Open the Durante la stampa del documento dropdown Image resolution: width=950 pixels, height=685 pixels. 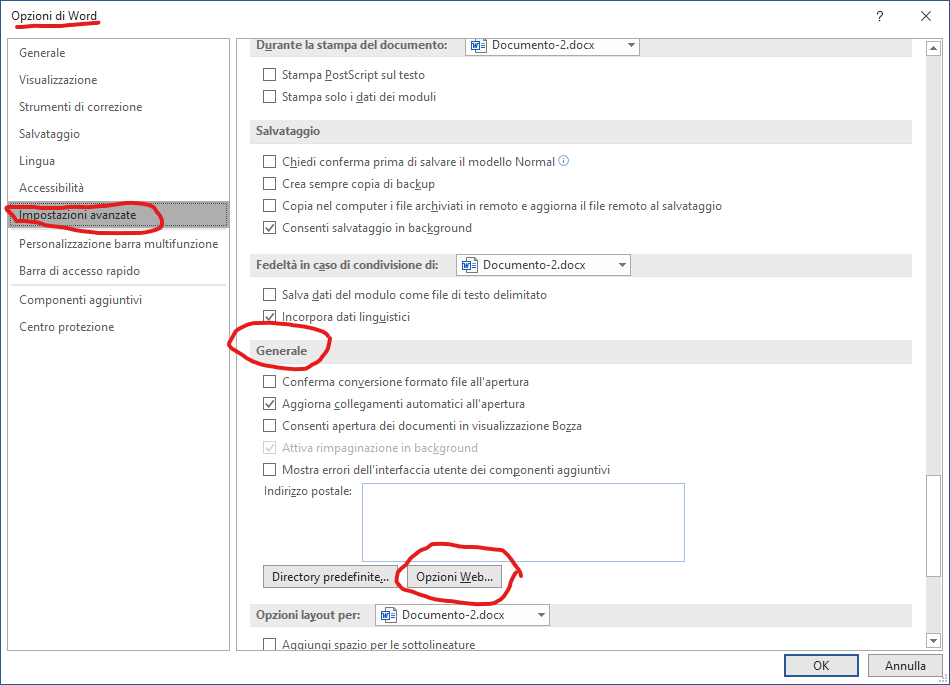point(552,45)
